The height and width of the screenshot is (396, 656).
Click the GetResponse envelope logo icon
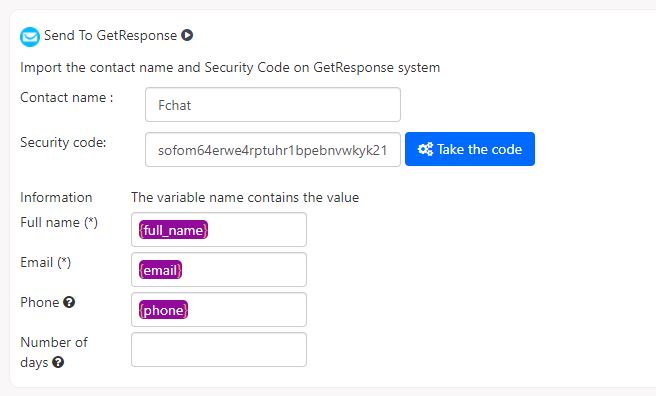[30, 37]
